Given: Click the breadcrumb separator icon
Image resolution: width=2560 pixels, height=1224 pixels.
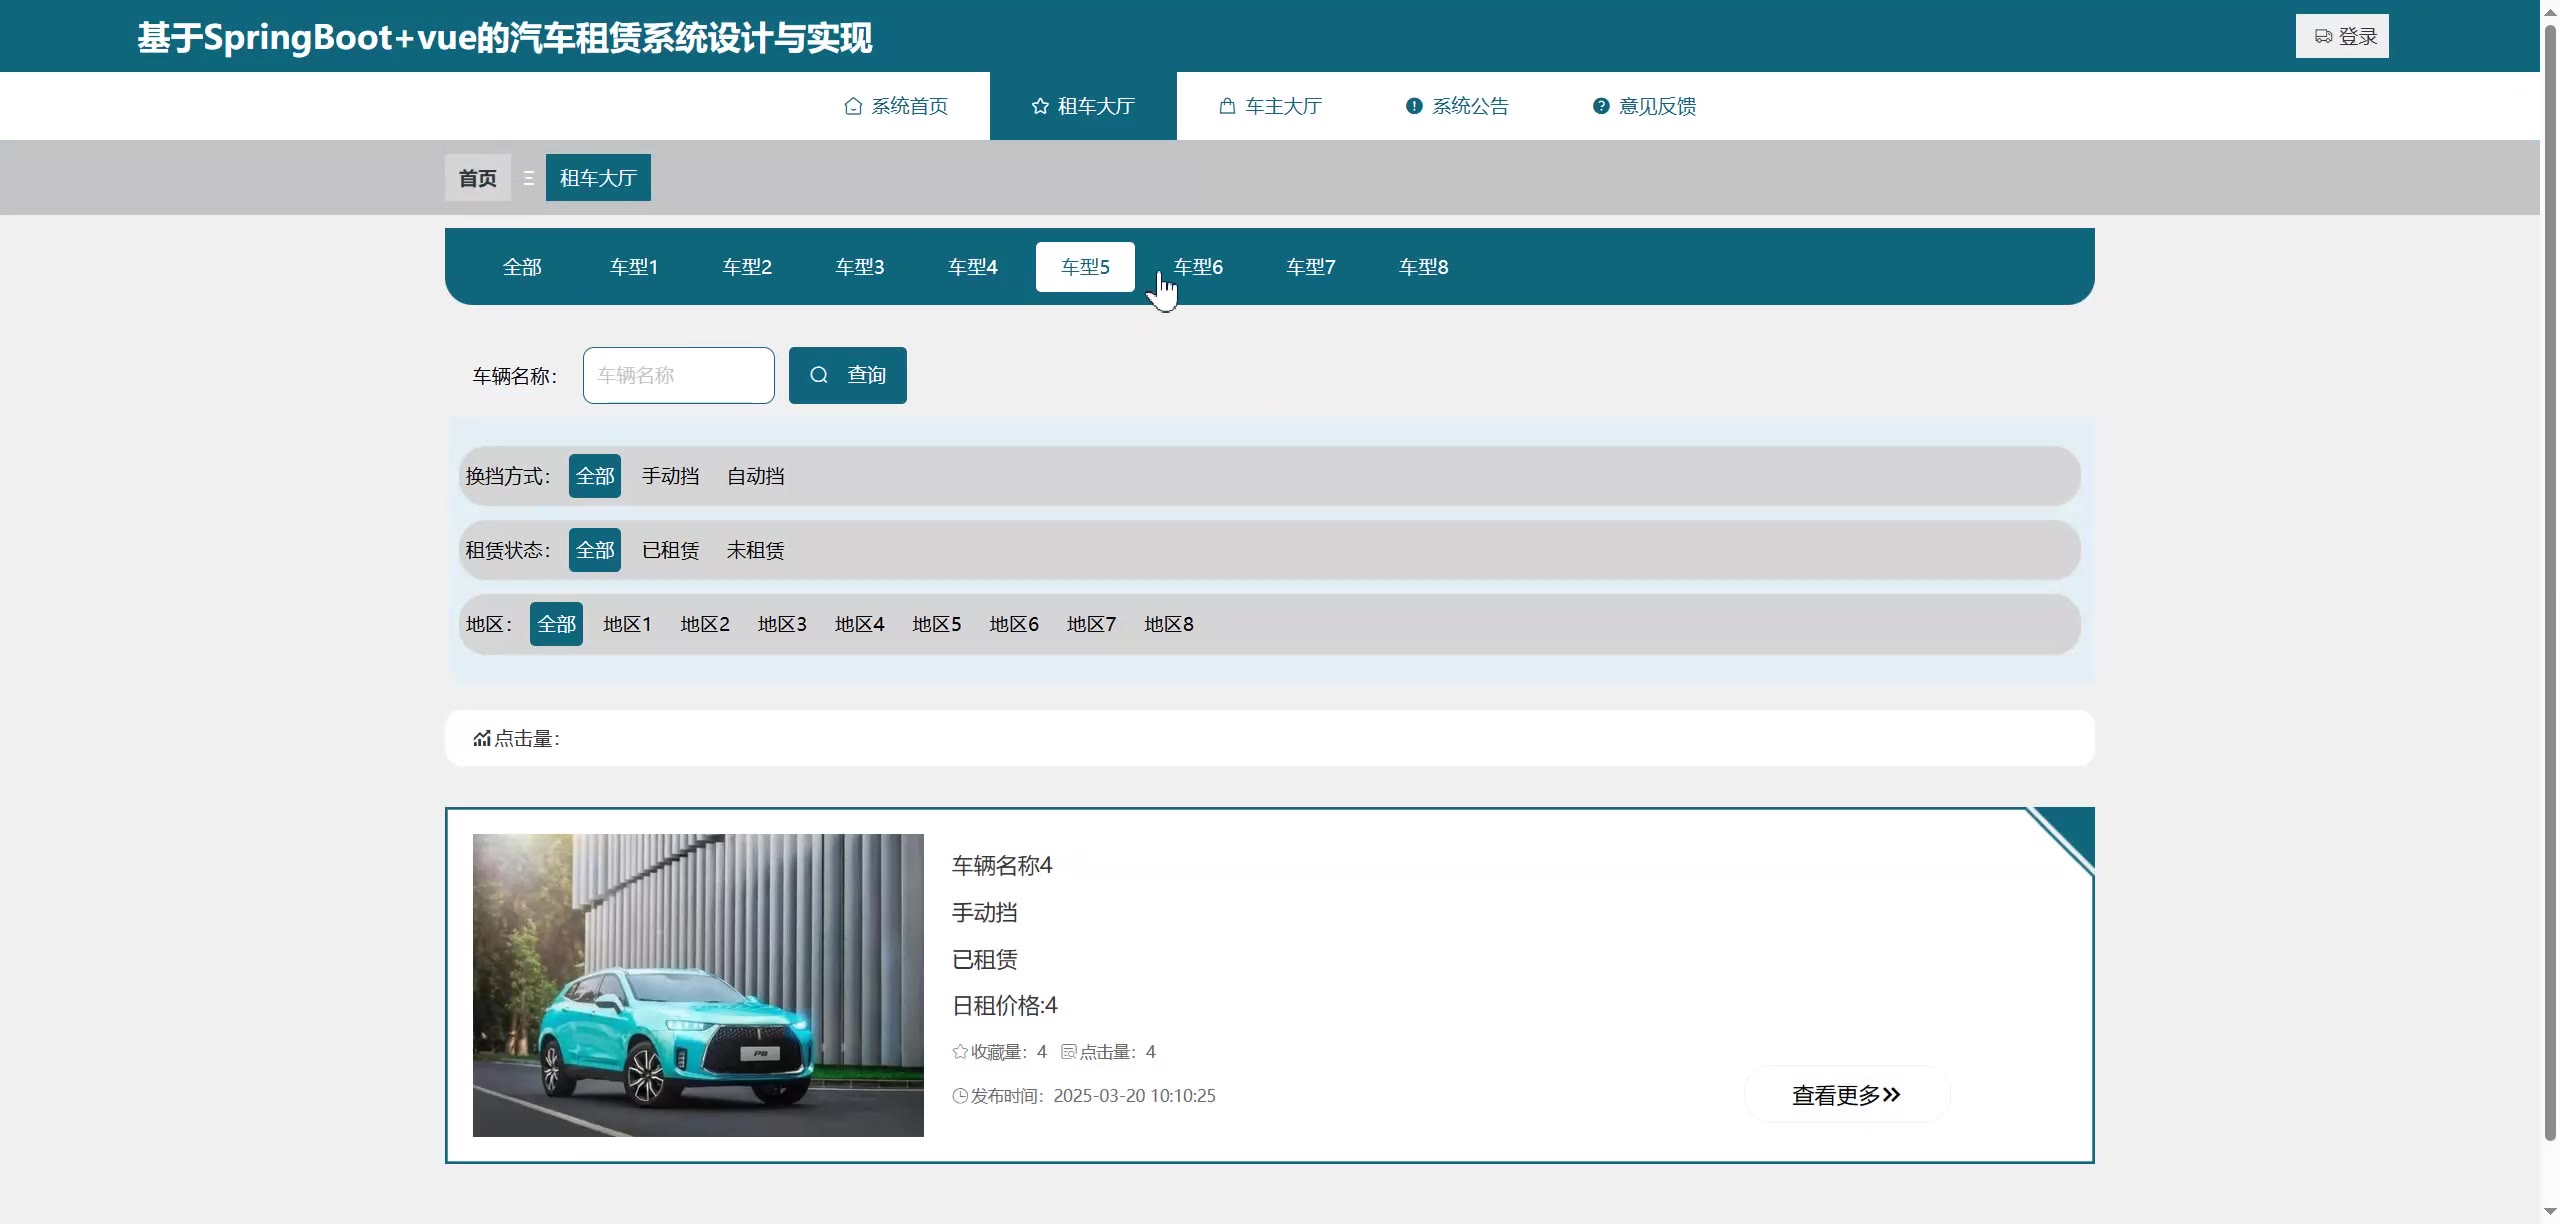Looking at the screenshot, I should pyautogui.click(x=528, y=178).
